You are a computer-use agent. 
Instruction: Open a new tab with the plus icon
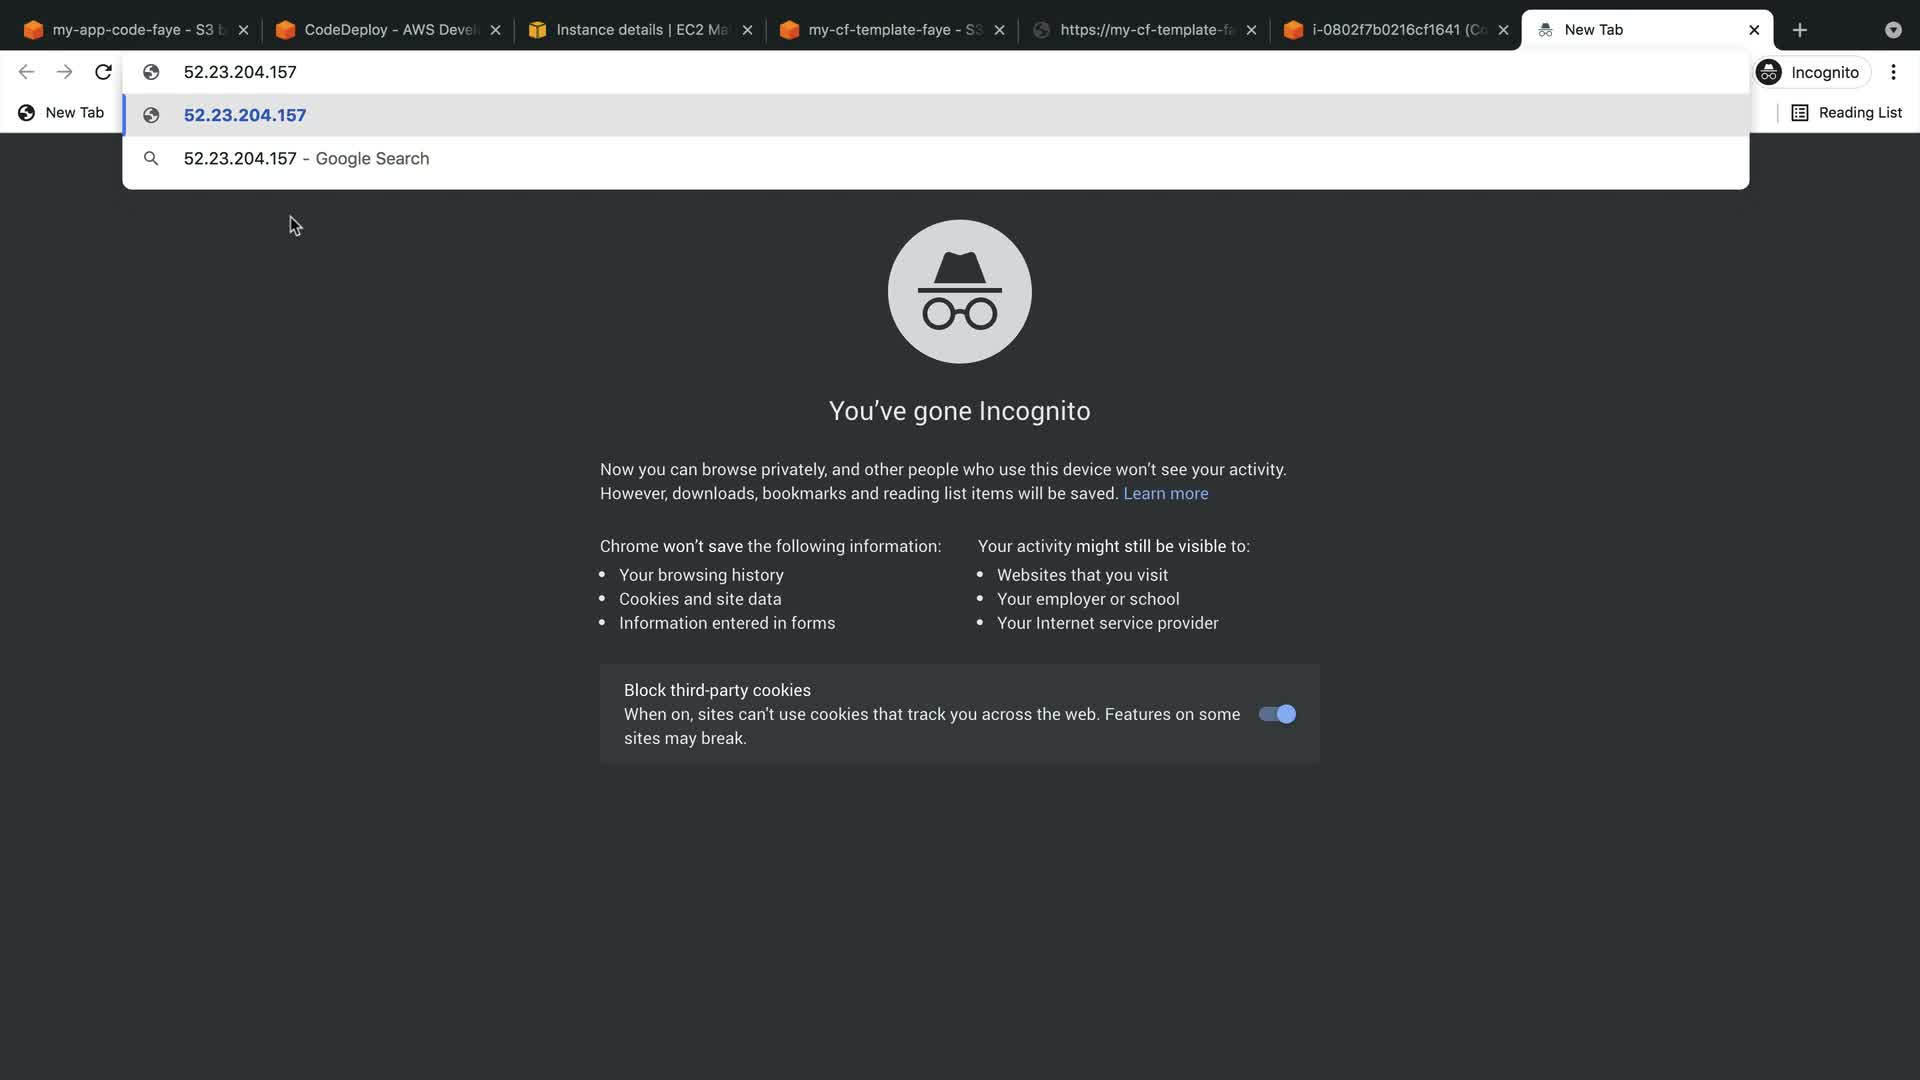(1800, 30)
